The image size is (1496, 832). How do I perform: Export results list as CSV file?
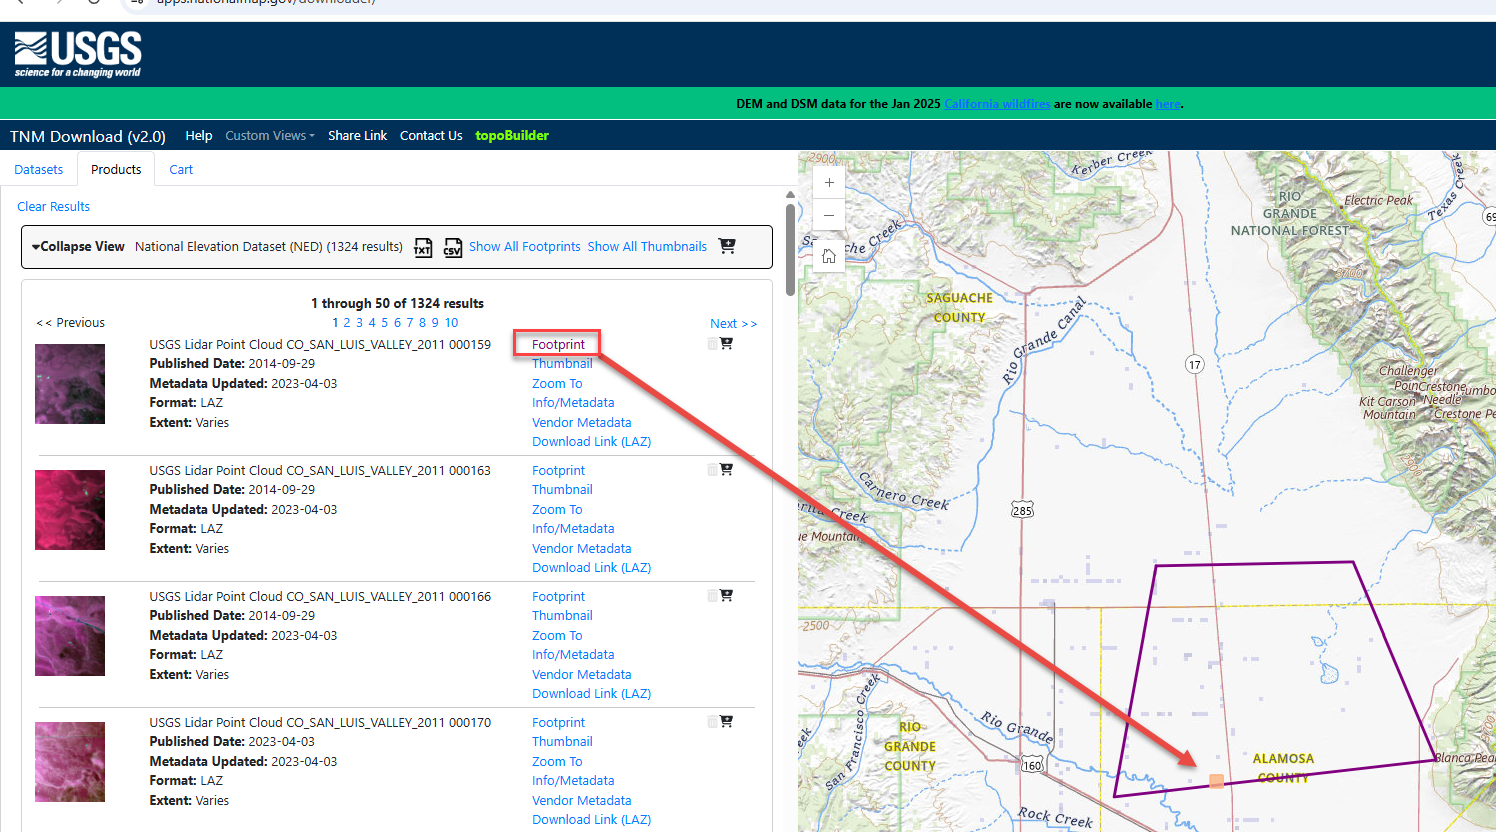pyautogui.click(x=453, y=247)
